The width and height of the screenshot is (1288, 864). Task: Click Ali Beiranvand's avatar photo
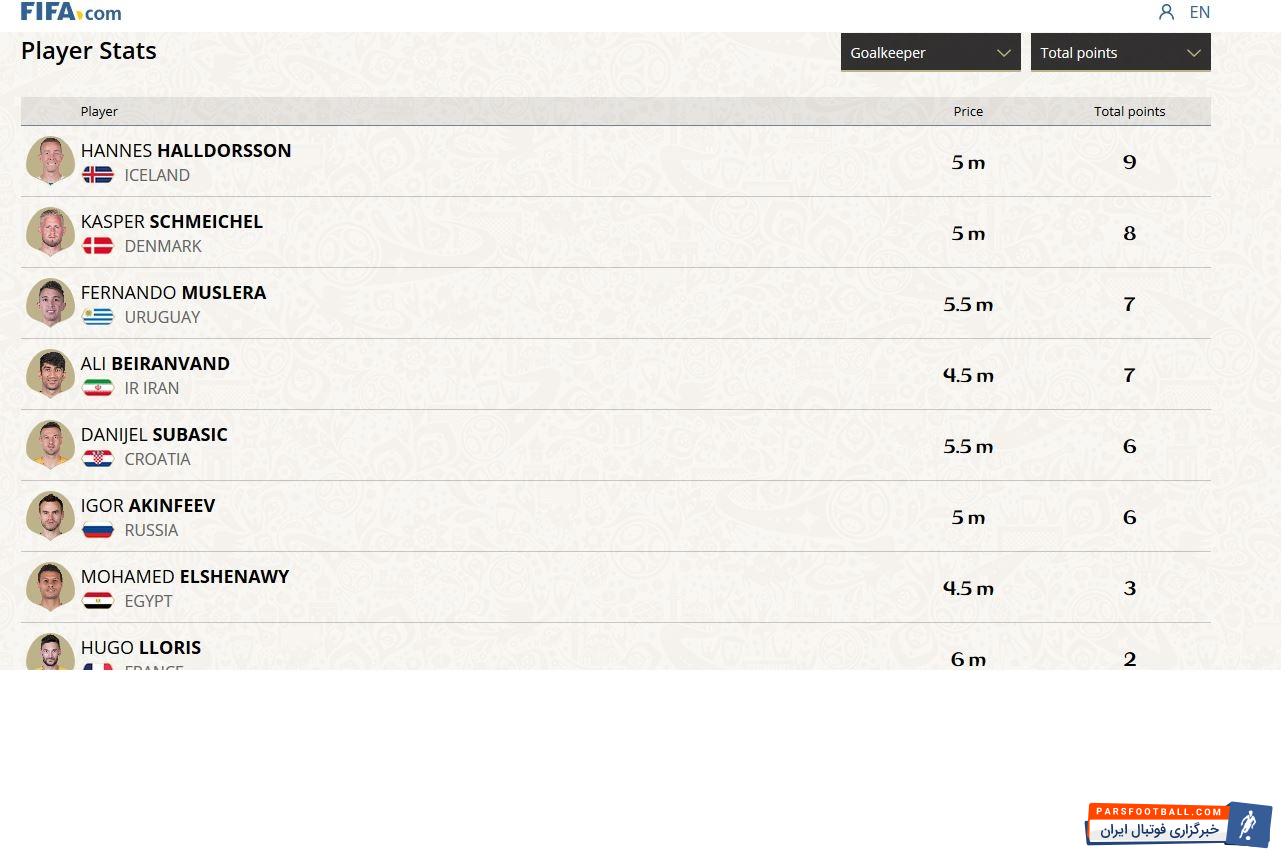point(50,374)
